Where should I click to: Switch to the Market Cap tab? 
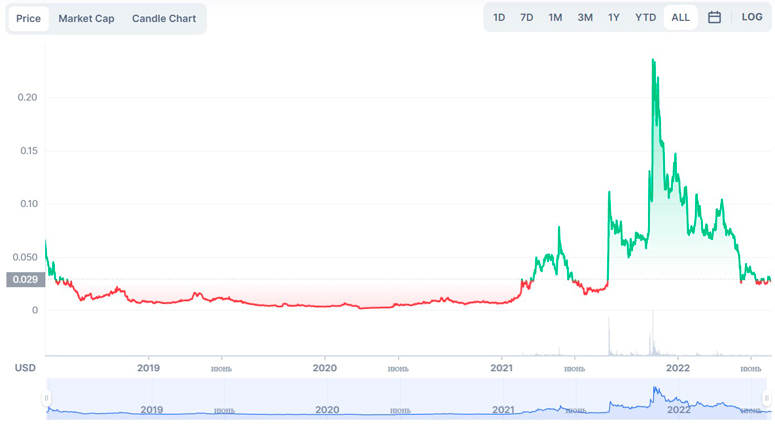(x=86, y=19)
